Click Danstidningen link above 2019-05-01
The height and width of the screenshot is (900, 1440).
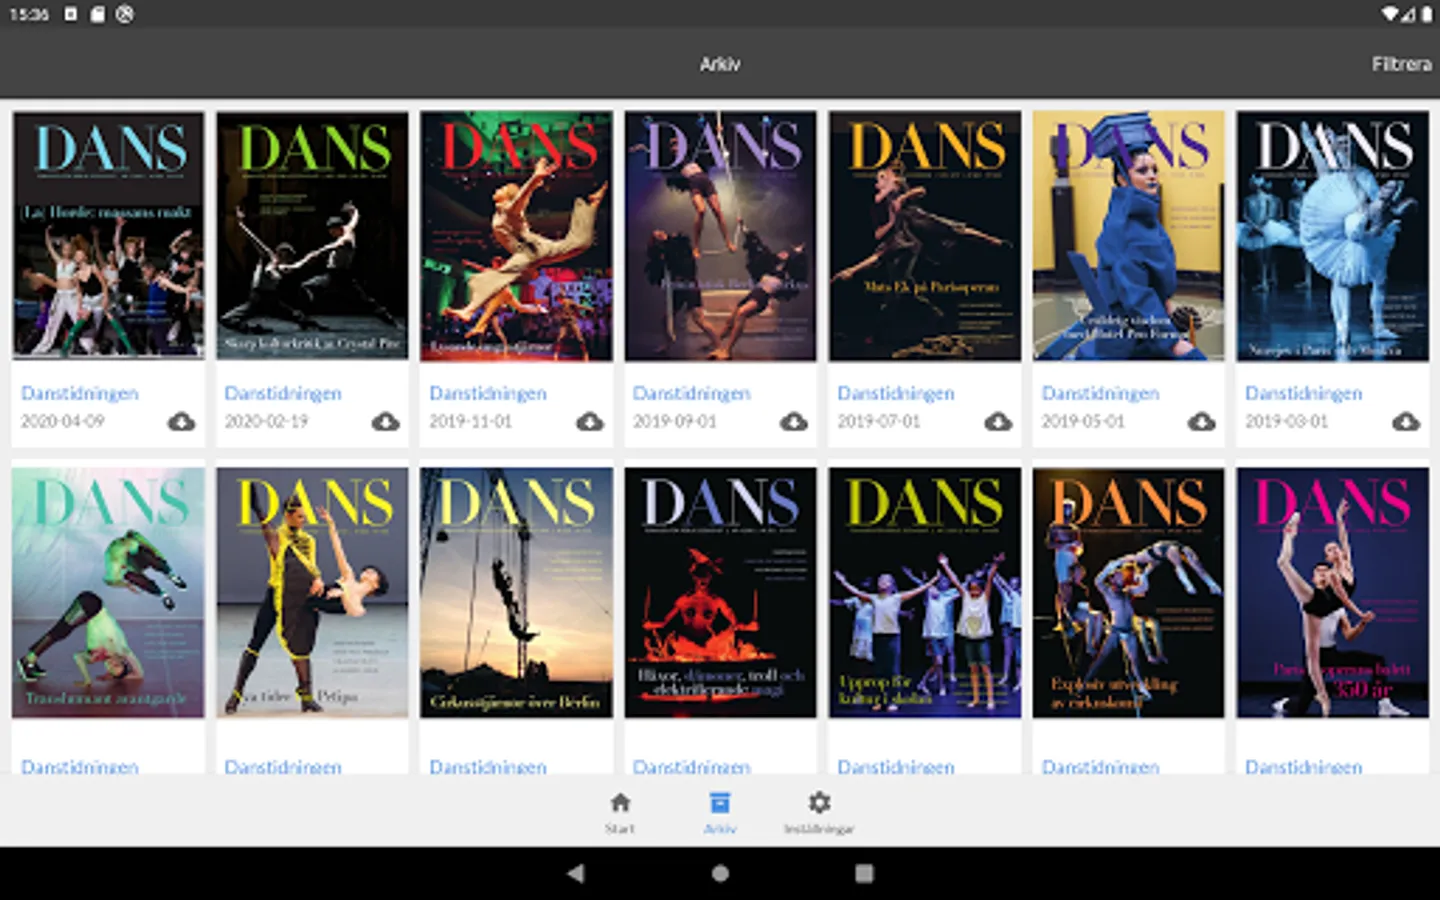pos(1100,393)
